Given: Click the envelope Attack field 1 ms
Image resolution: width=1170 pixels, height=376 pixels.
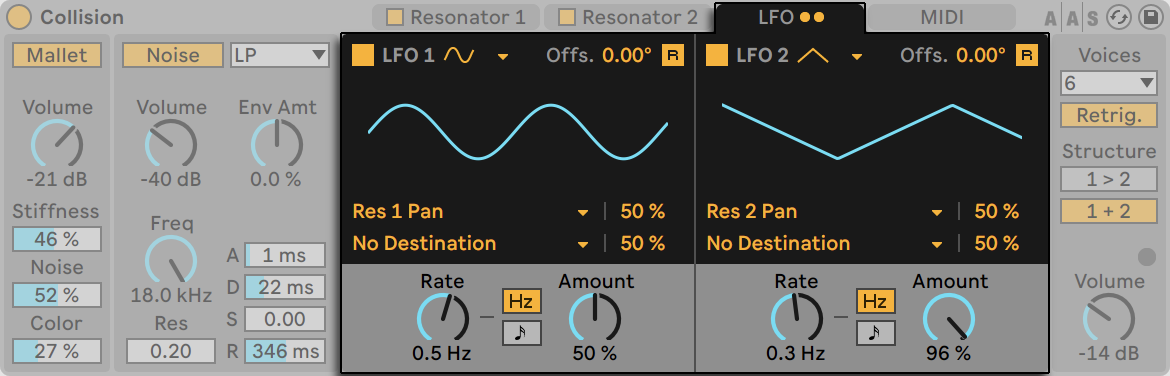Looking at the screenshot, I should click(285, 255).
